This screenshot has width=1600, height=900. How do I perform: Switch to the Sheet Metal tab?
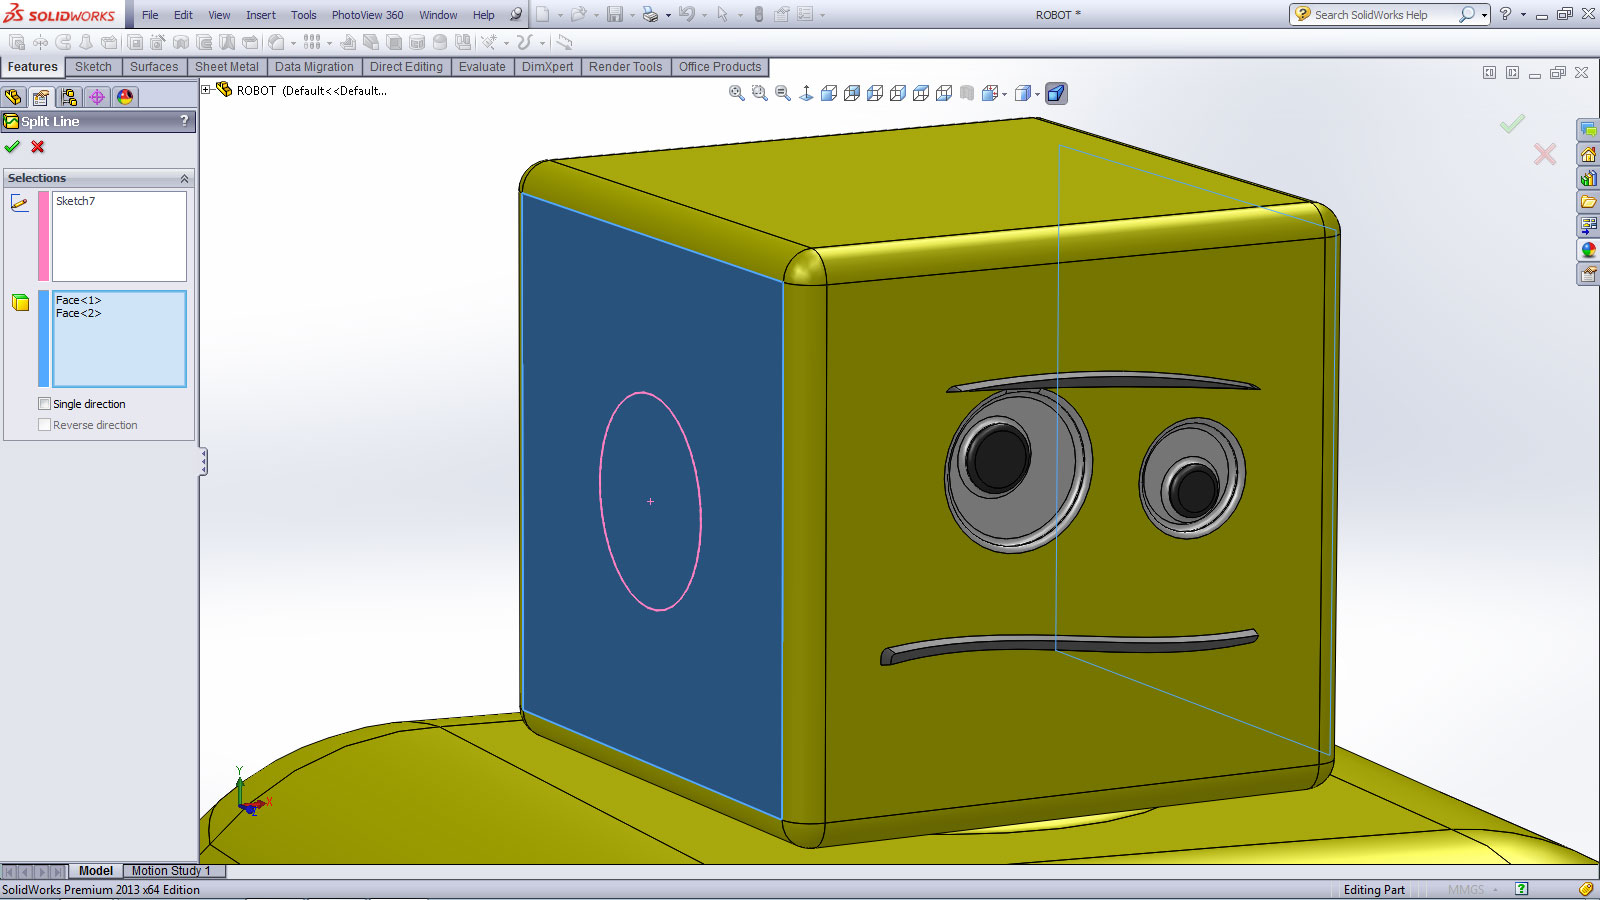(x=227, y=67)
